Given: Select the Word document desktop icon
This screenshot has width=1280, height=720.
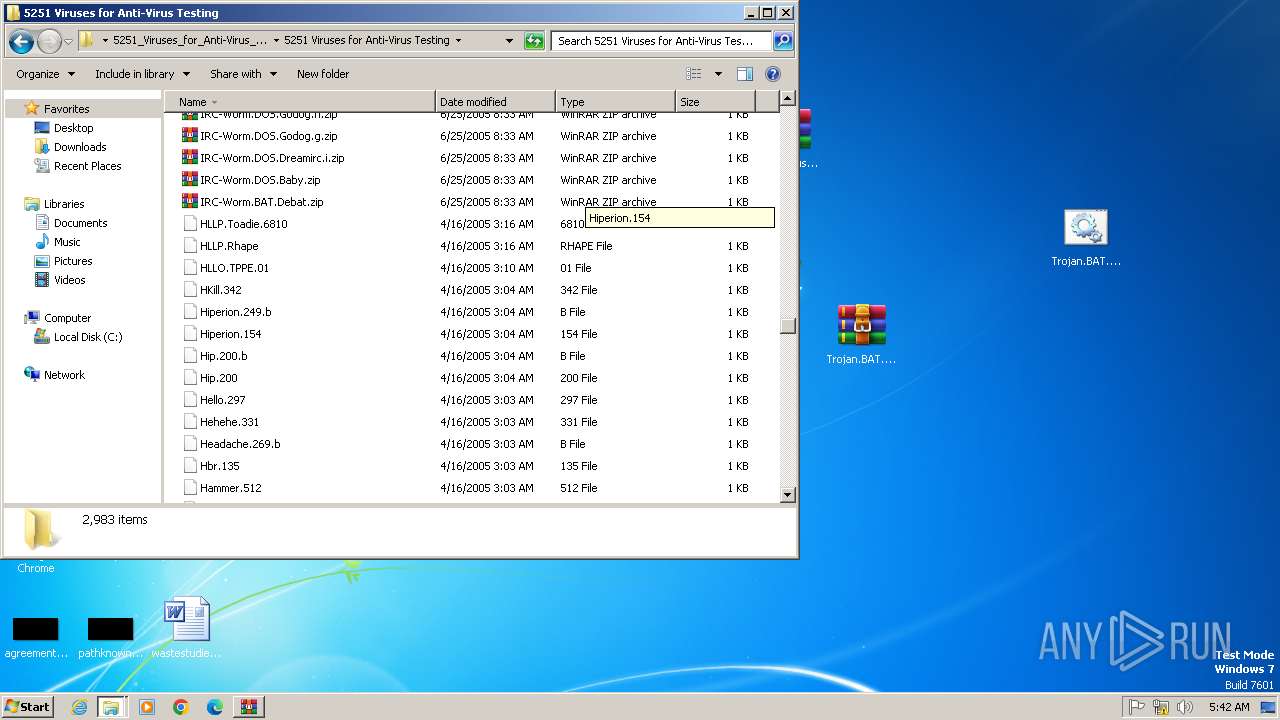Looking at the screenshot, I should pyautogui.click(x=187, y=627).
